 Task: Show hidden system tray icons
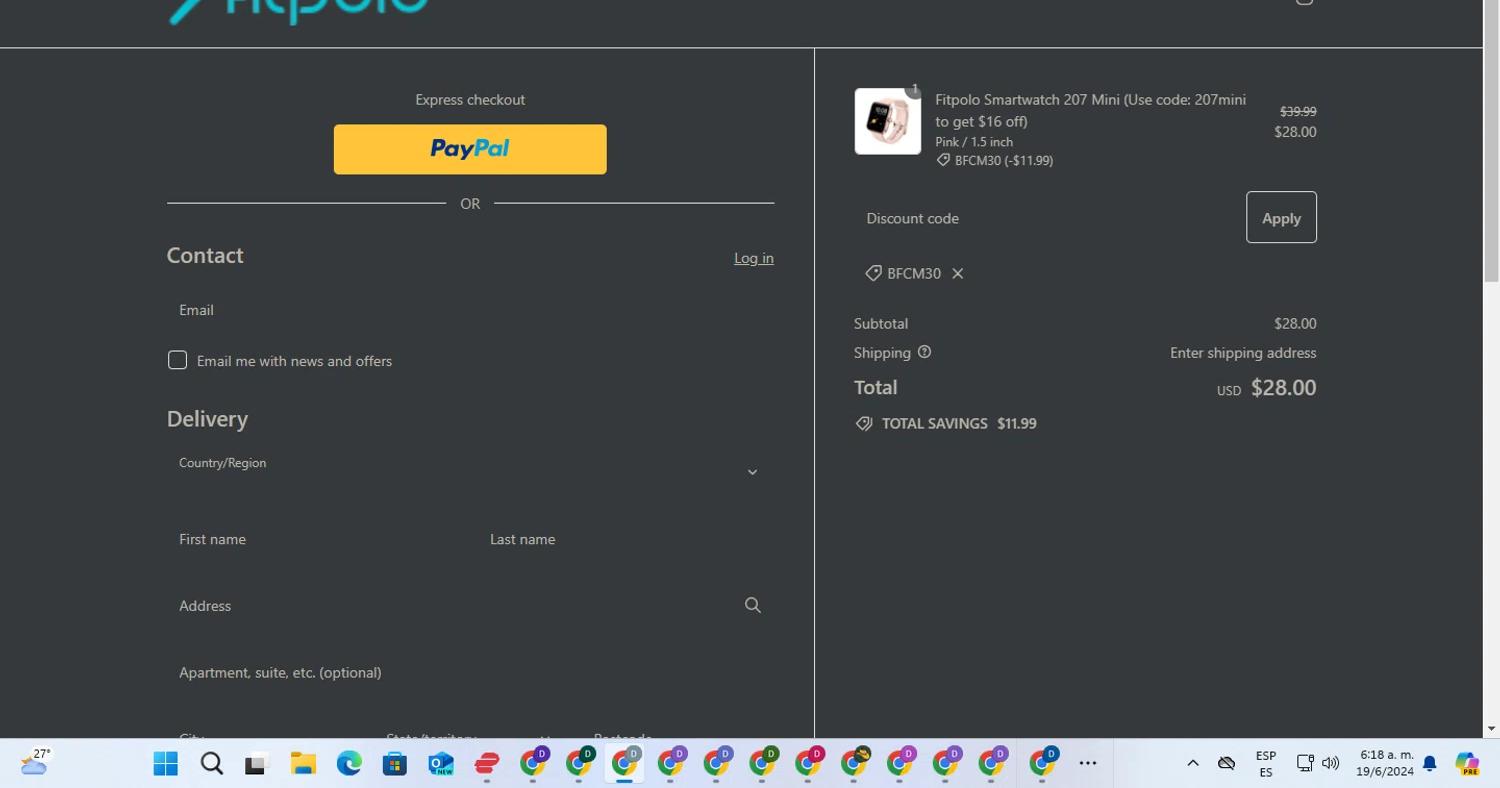tap(1193, 763)
